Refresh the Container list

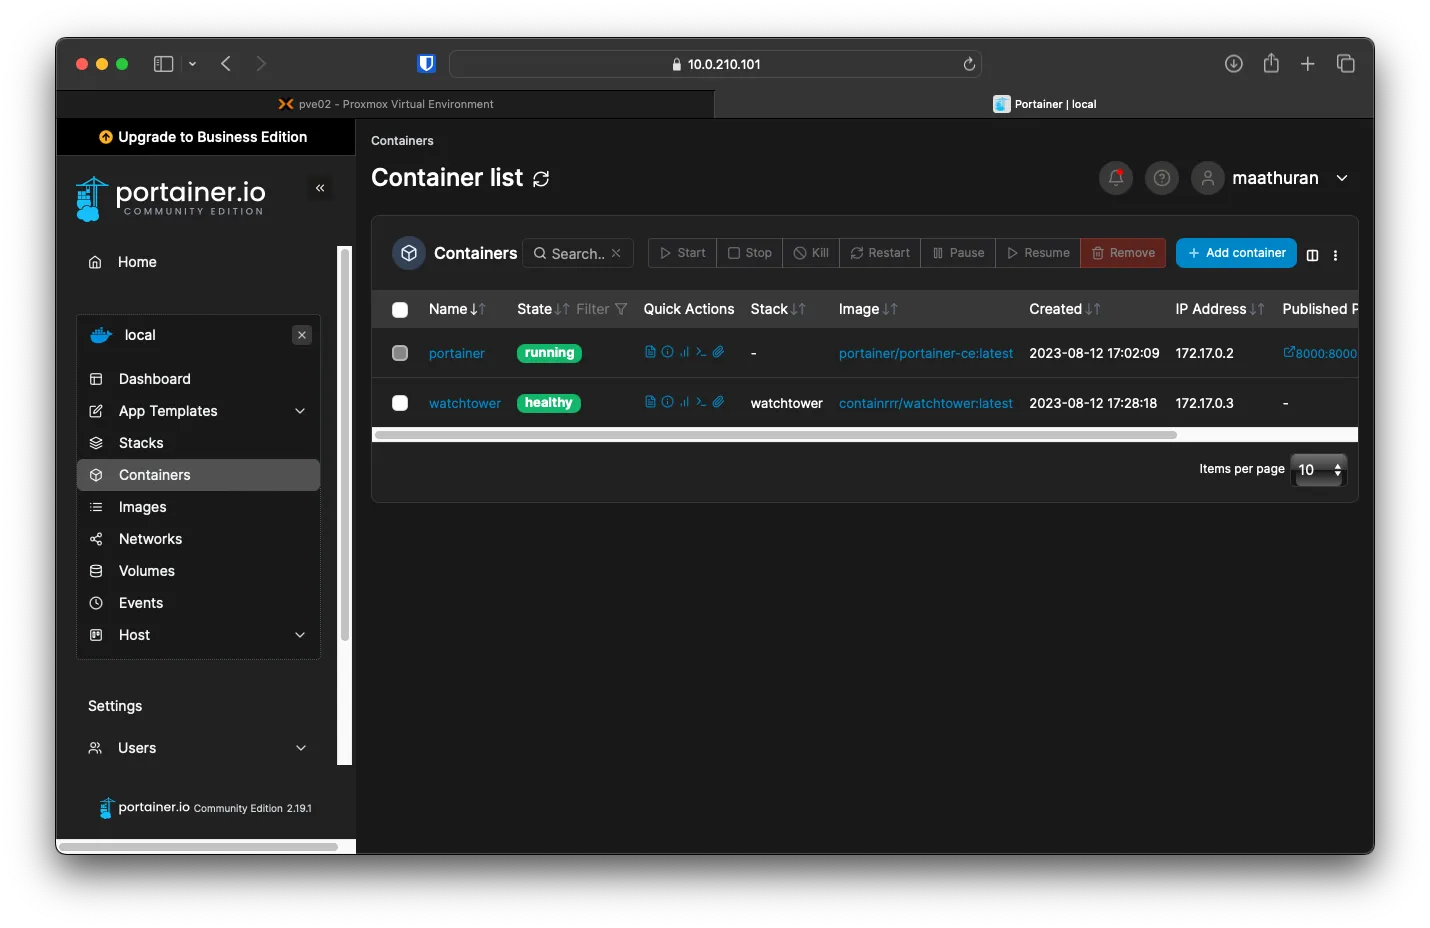coord(541,179)
